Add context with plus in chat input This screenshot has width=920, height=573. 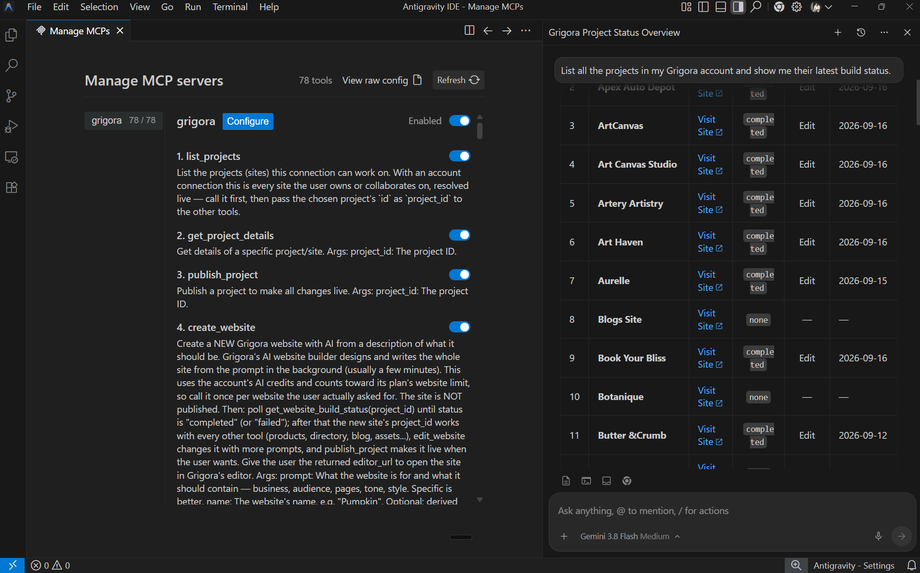pos(564,536)
